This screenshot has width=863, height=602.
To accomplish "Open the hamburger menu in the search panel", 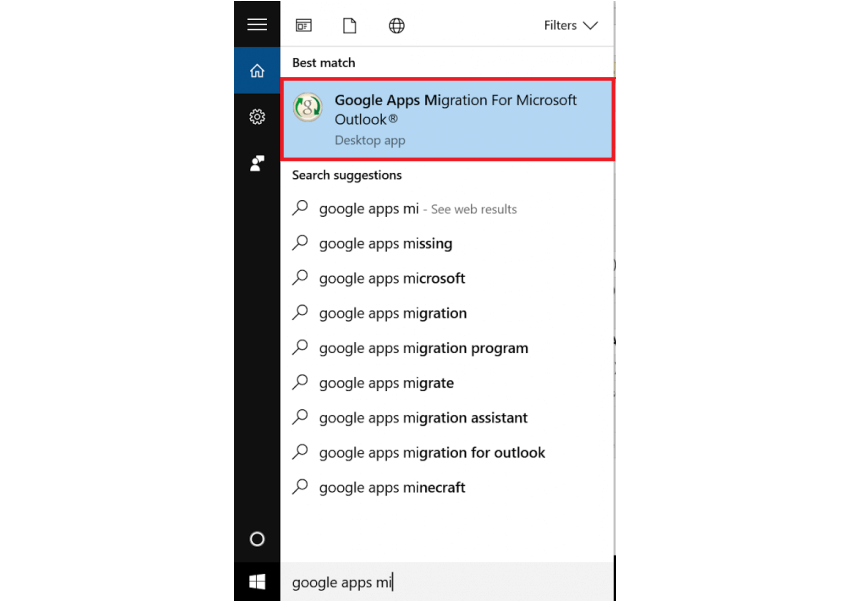I will coord(257,24).
